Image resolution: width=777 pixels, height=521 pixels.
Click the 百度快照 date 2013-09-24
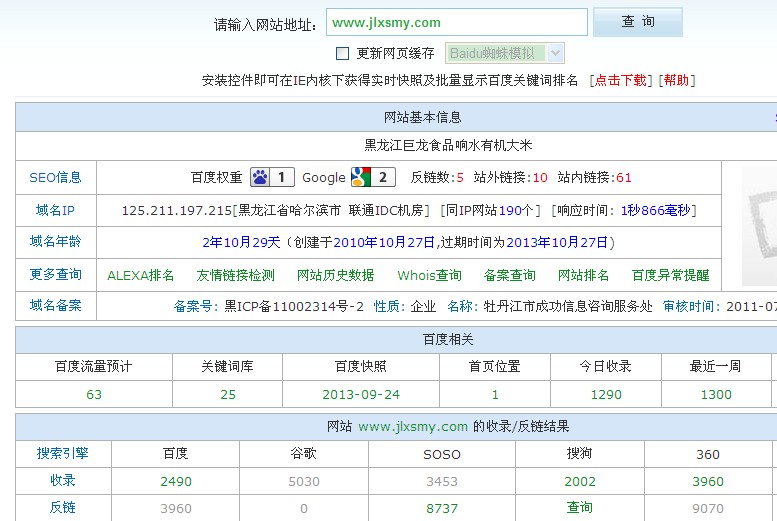361,395
